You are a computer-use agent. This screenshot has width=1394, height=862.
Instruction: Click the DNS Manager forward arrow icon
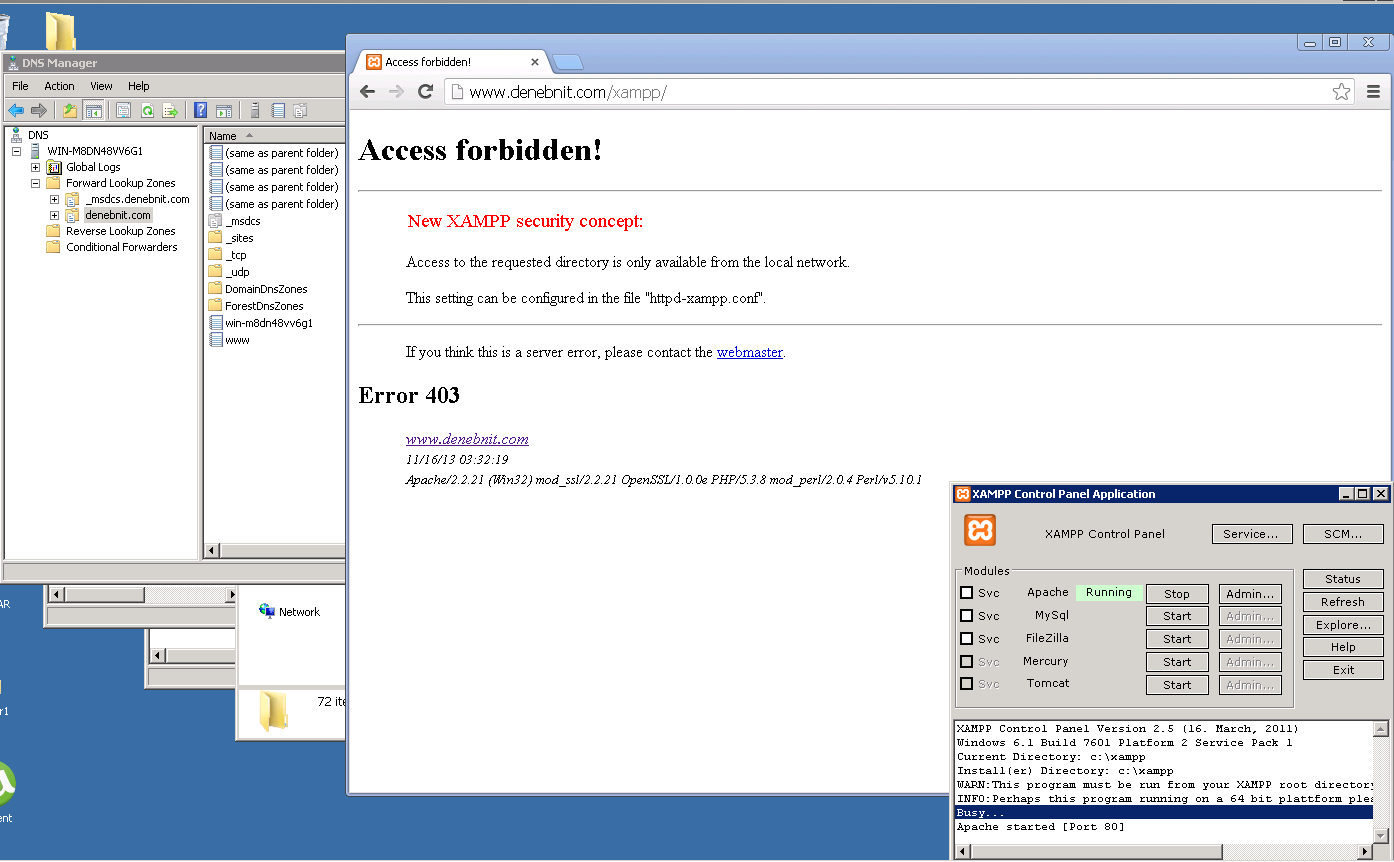[x=39, y=110]
